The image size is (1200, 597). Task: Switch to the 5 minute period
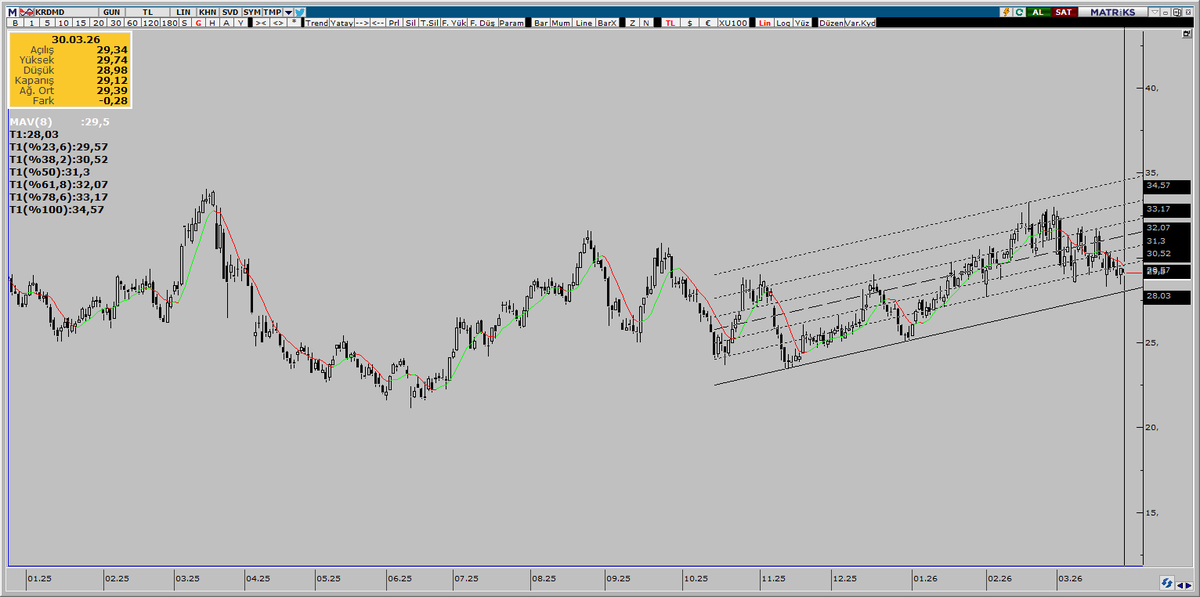pos(47,23)
